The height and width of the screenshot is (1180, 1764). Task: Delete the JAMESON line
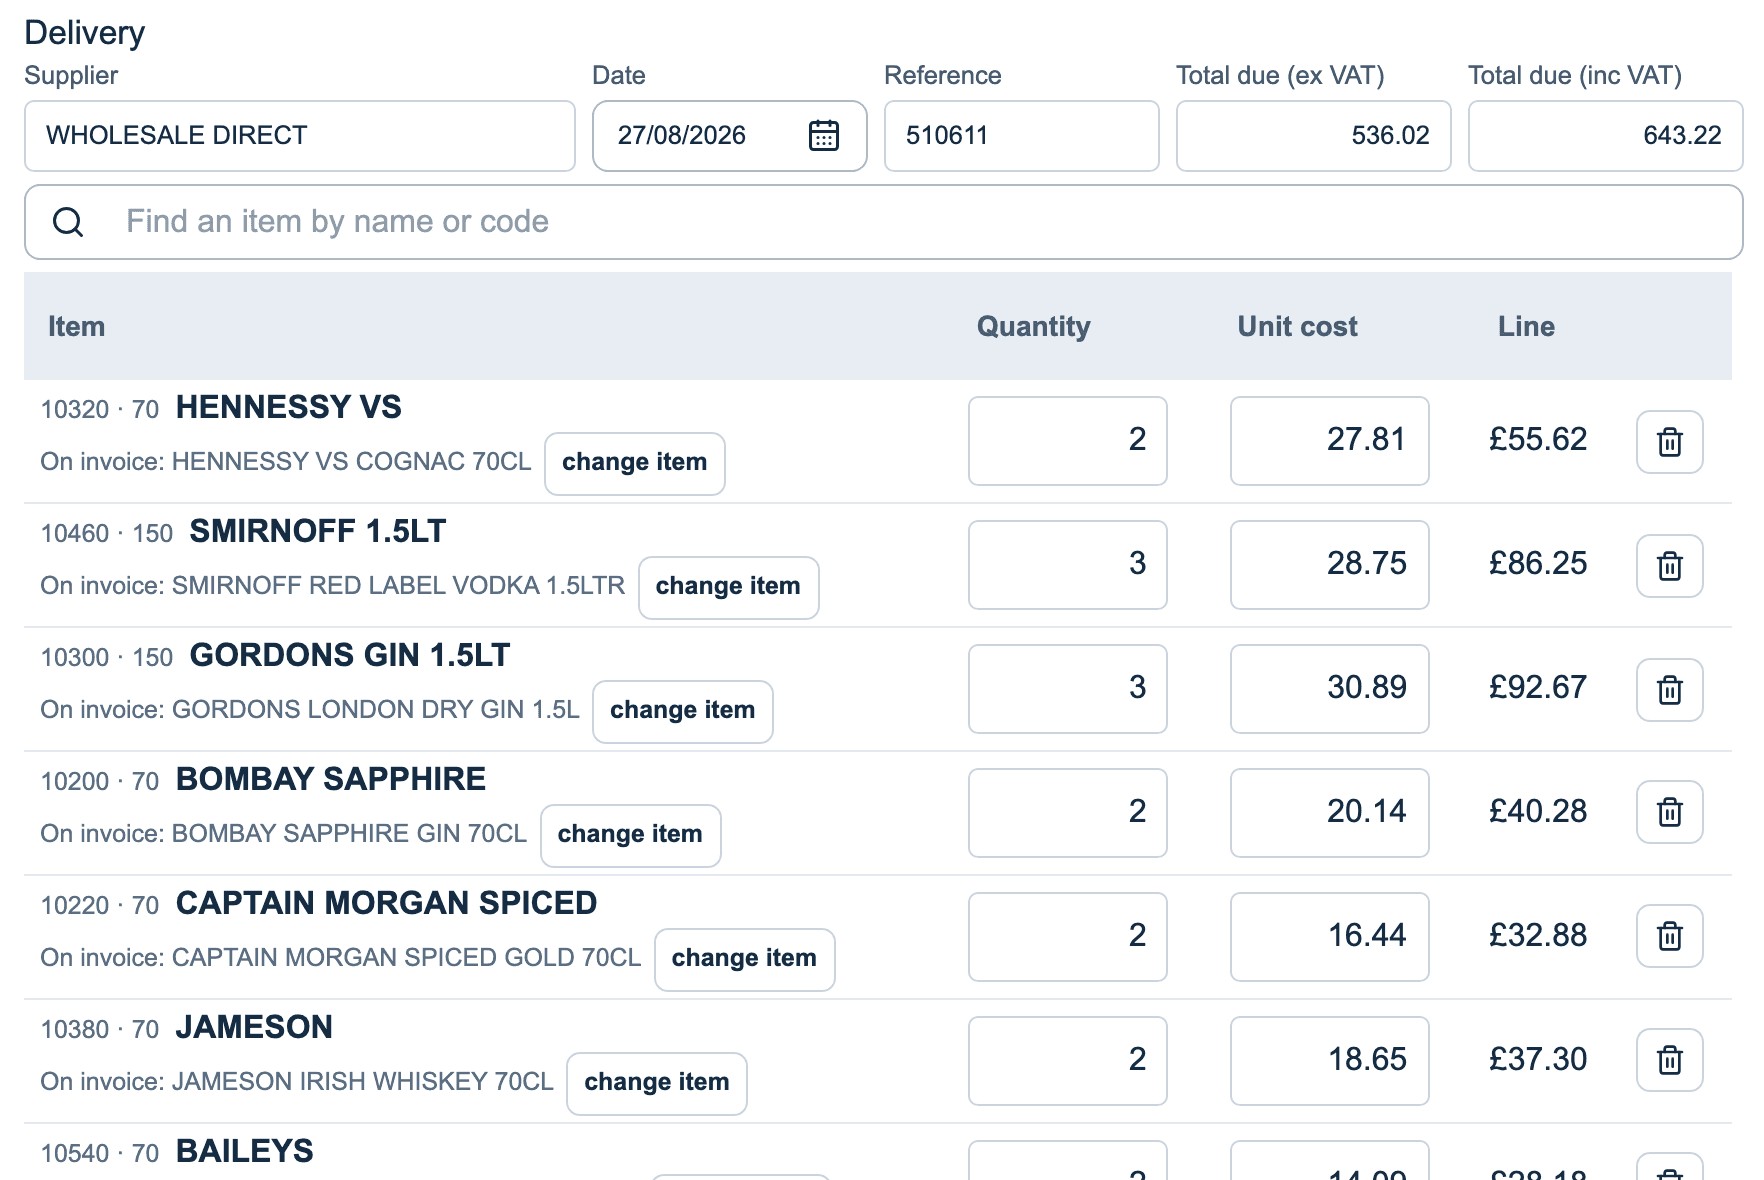tap(1669, 1059)
